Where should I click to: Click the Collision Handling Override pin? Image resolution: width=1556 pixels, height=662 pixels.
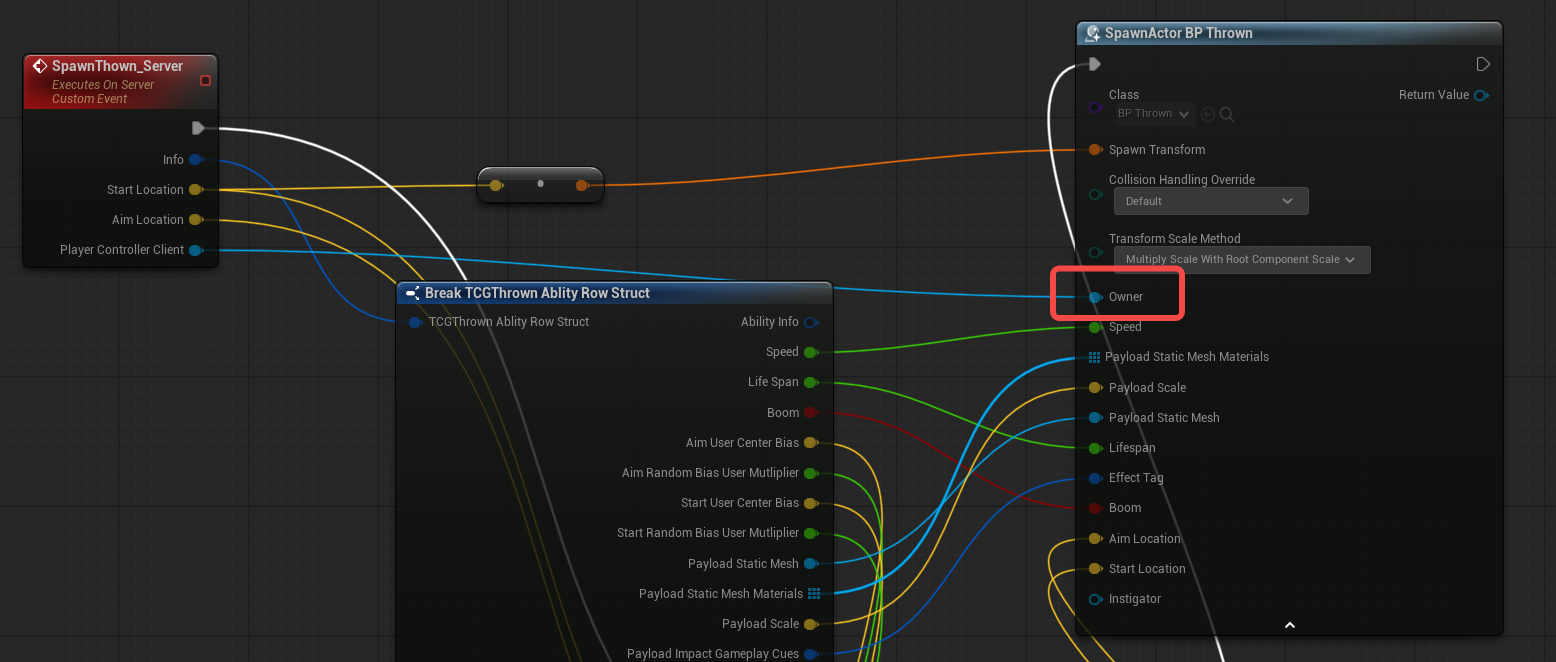click(1095, 193)
